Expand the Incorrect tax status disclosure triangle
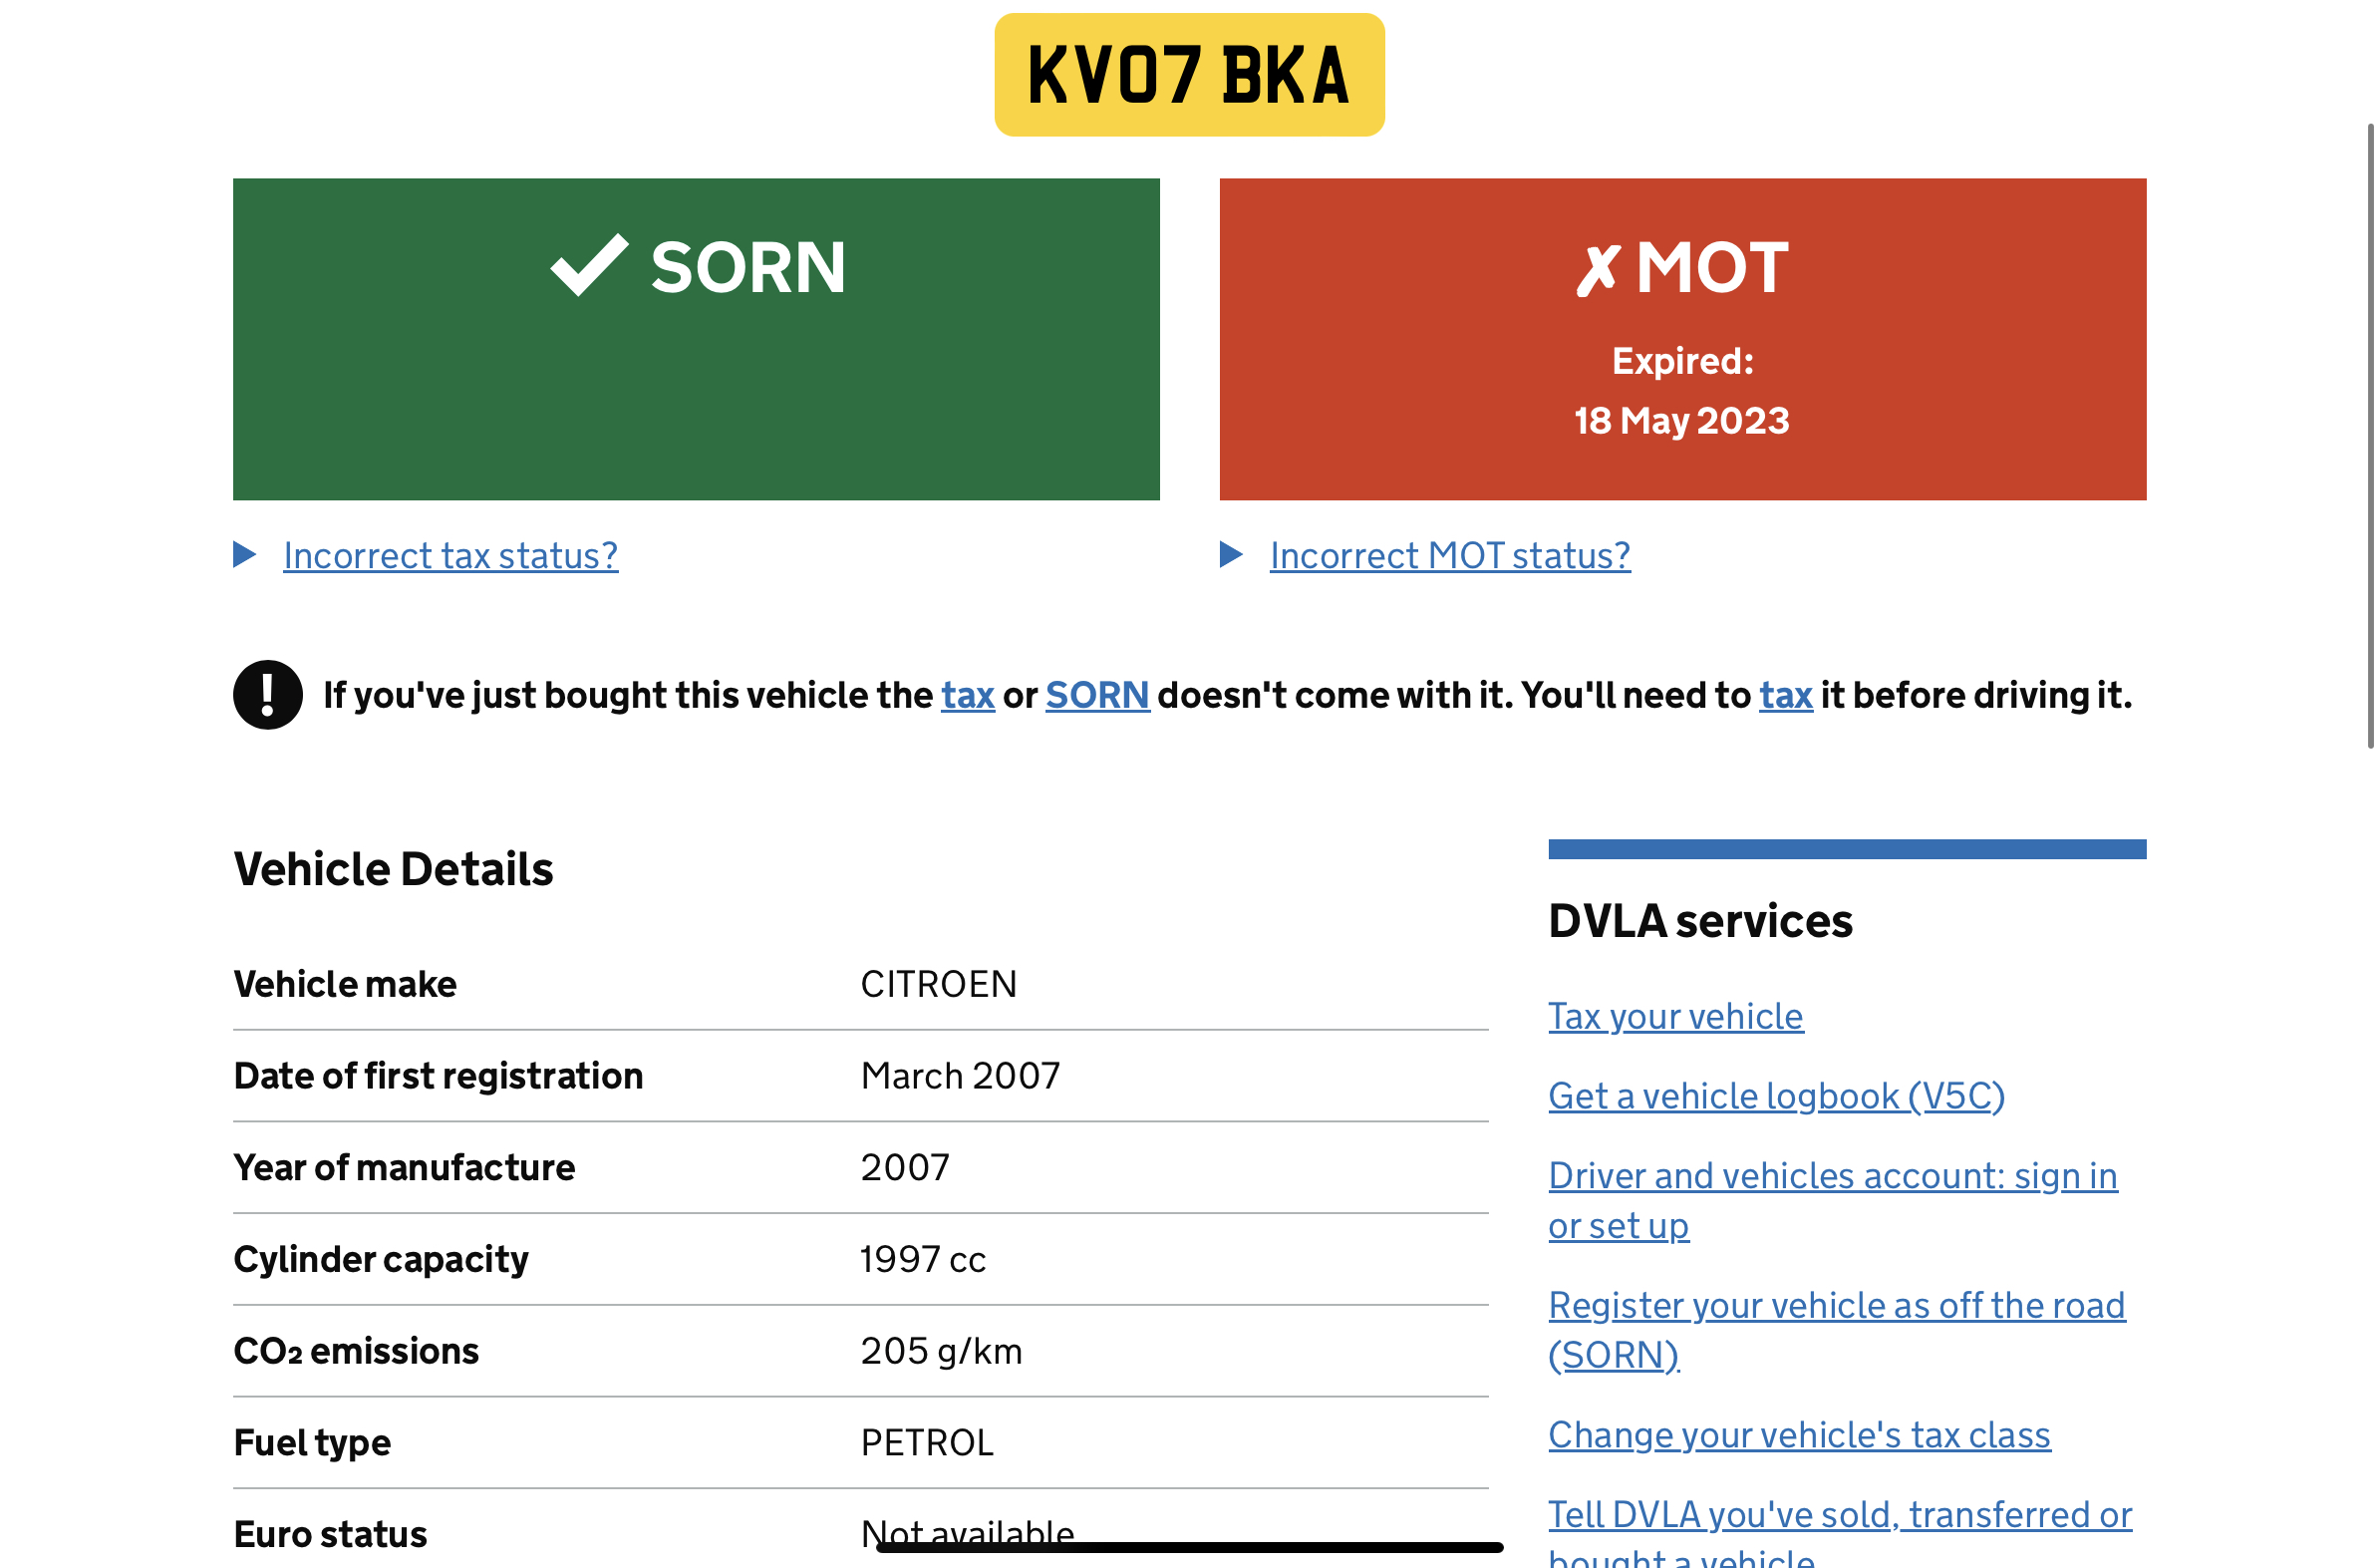 pos(245,554)
